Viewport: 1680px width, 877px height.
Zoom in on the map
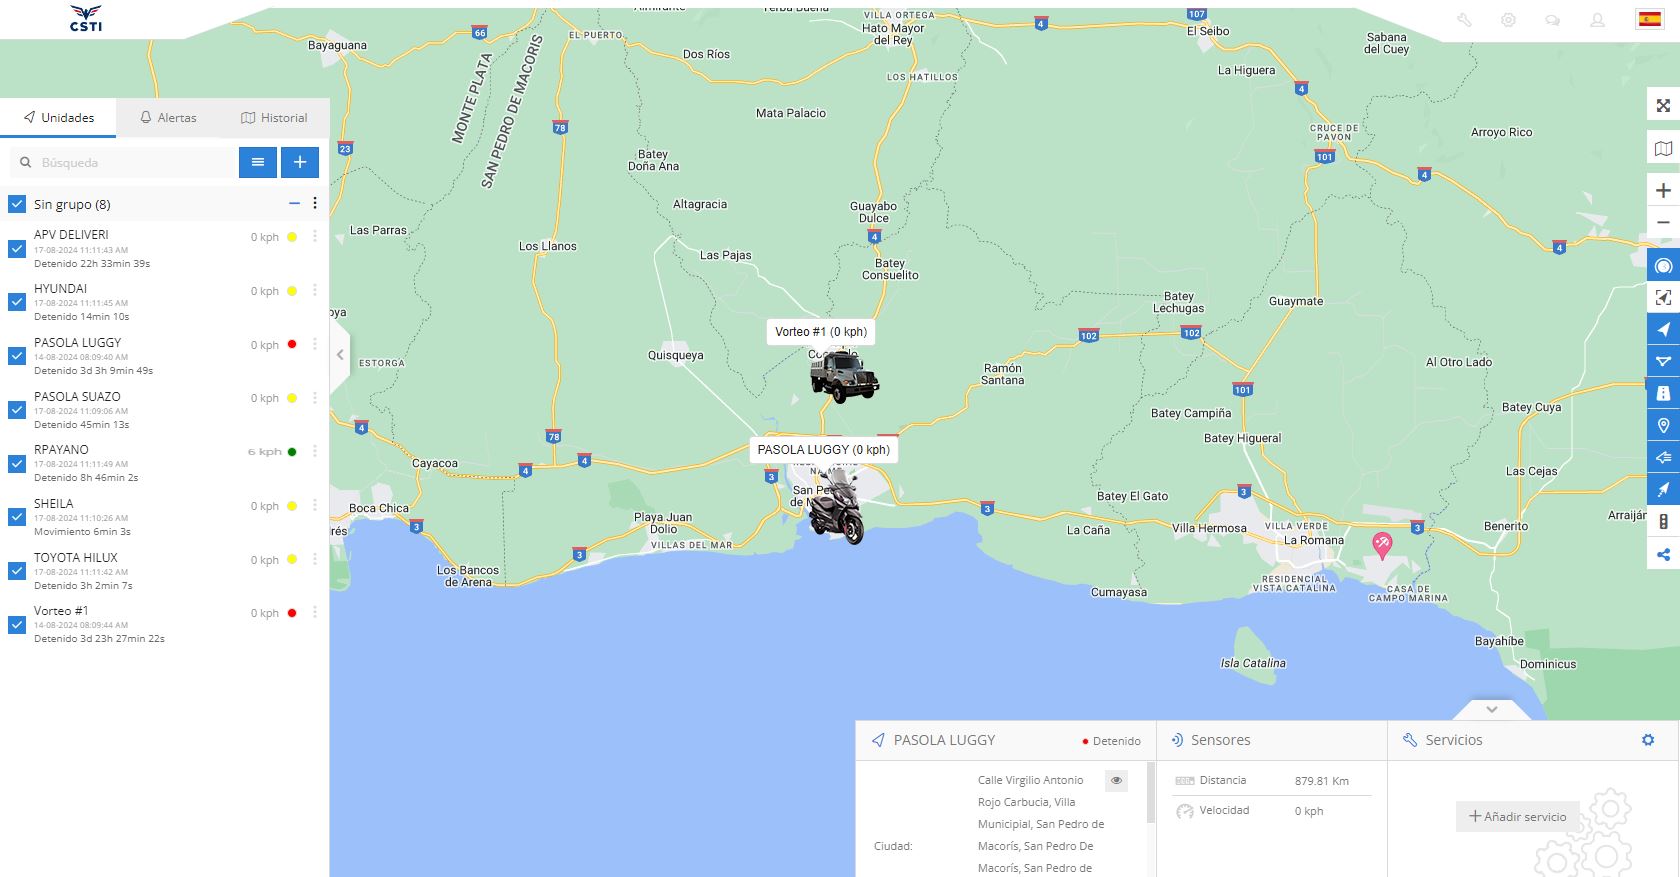pyautogui.click(x=1663, y=191)
